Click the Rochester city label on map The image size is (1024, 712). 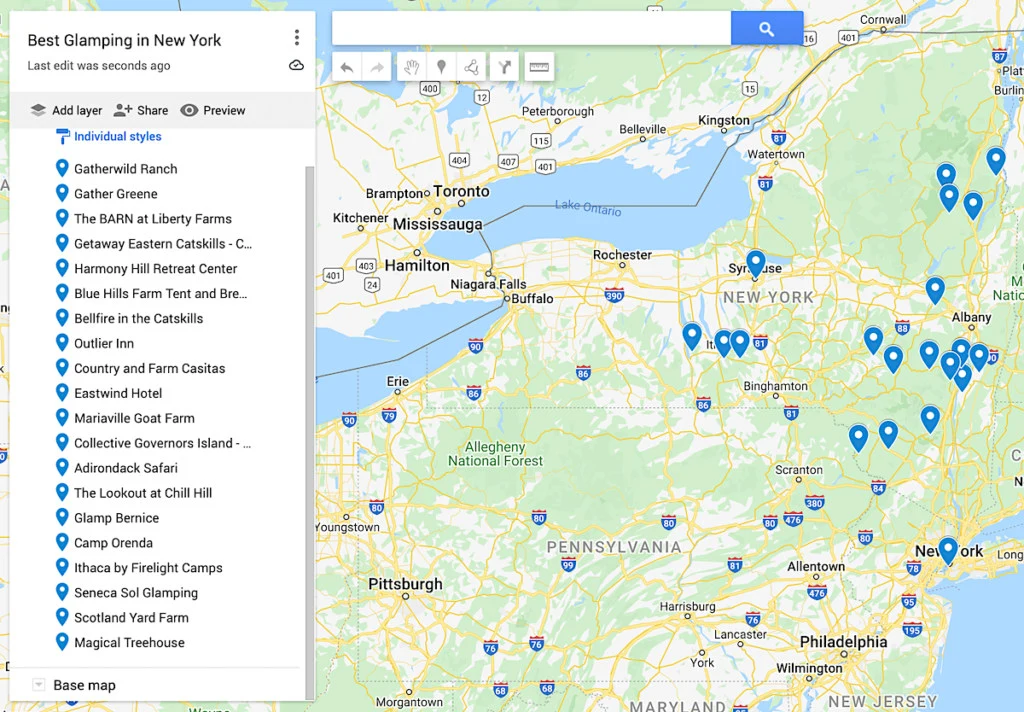pos(622,255)
